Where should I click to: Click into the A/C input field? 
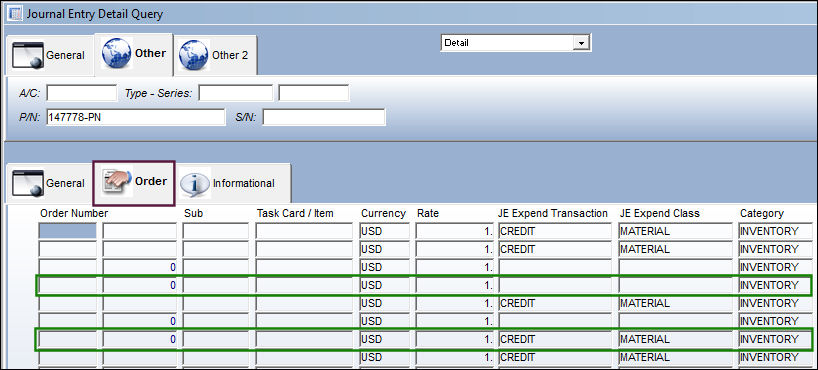pos(81,93)
